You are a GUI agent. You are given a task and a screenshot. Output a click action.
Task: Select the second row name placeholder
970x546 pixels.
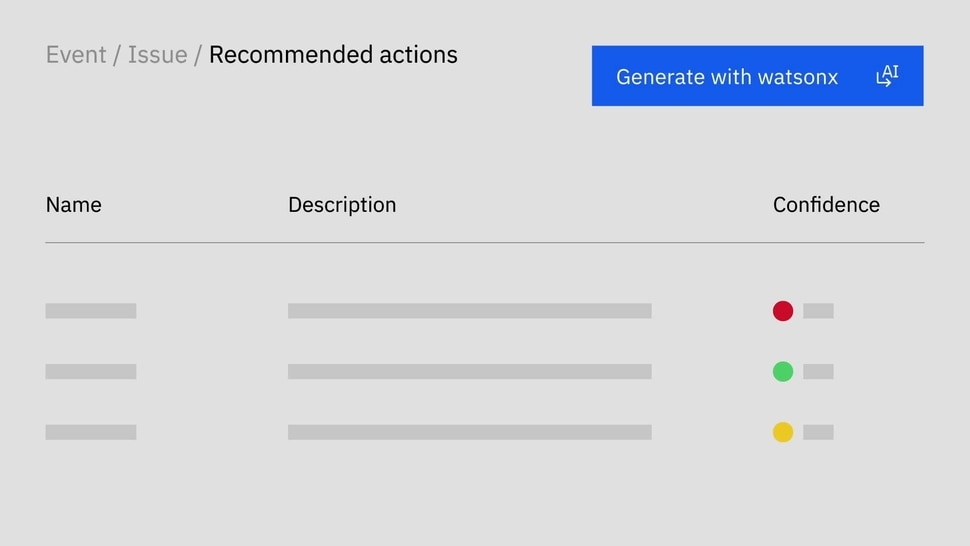91,371
